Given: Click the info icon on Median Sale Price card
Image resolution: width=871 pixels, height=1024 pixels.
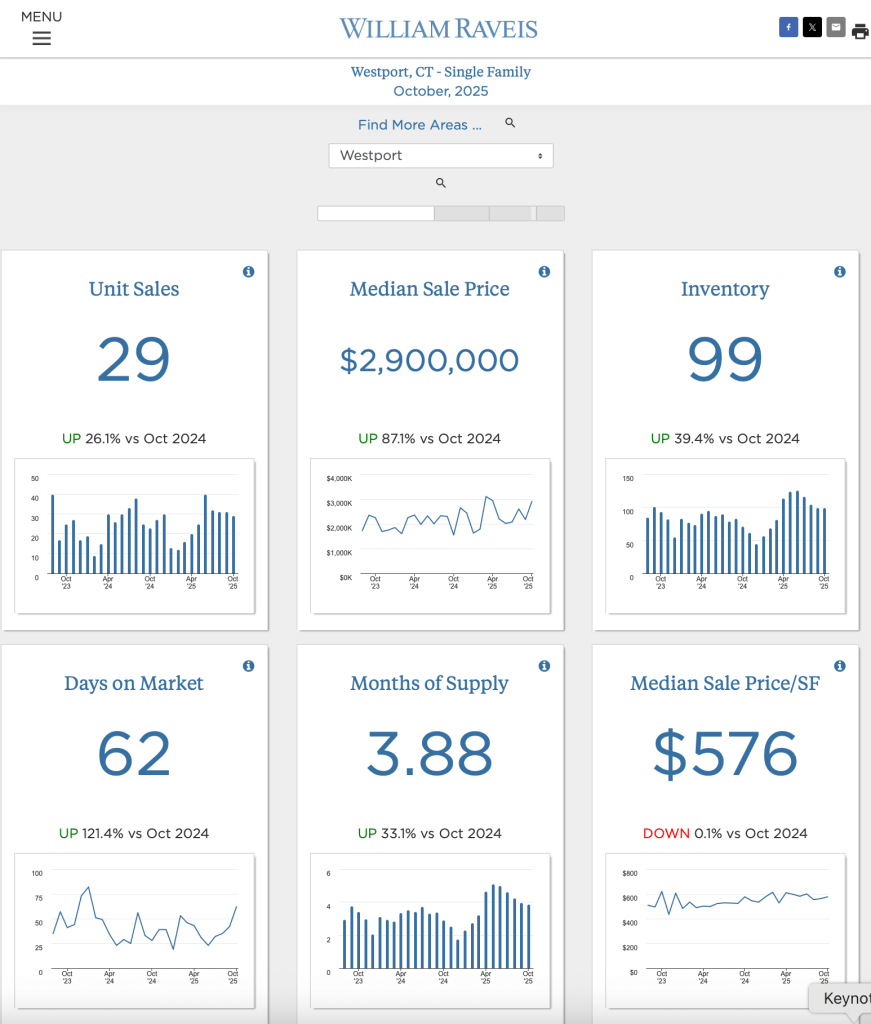Looking at the screenshot, I should coord(544,272).
